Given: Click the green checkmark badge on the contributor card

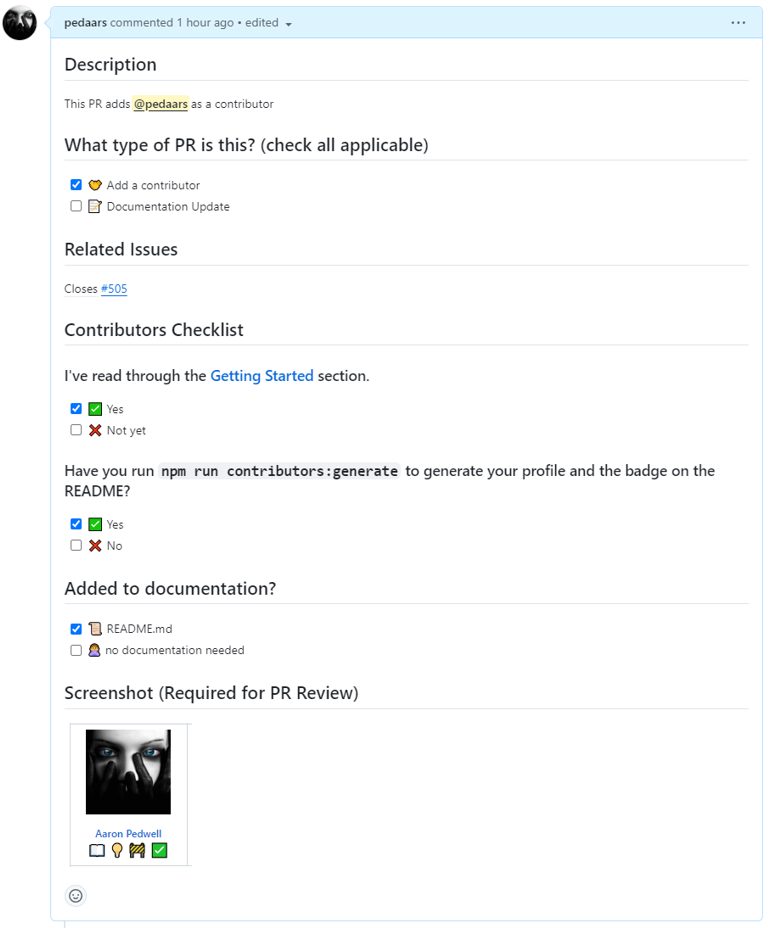Looking at the screenshot, I should pos(159,850).
